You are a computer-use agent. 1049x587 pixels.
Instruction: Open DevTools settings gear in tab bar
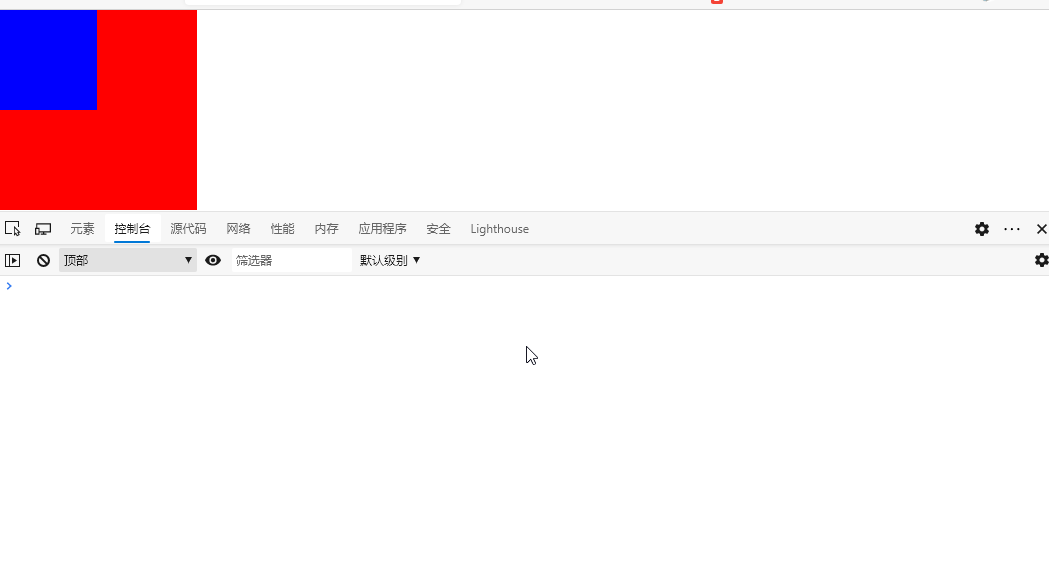pos(981,229)
